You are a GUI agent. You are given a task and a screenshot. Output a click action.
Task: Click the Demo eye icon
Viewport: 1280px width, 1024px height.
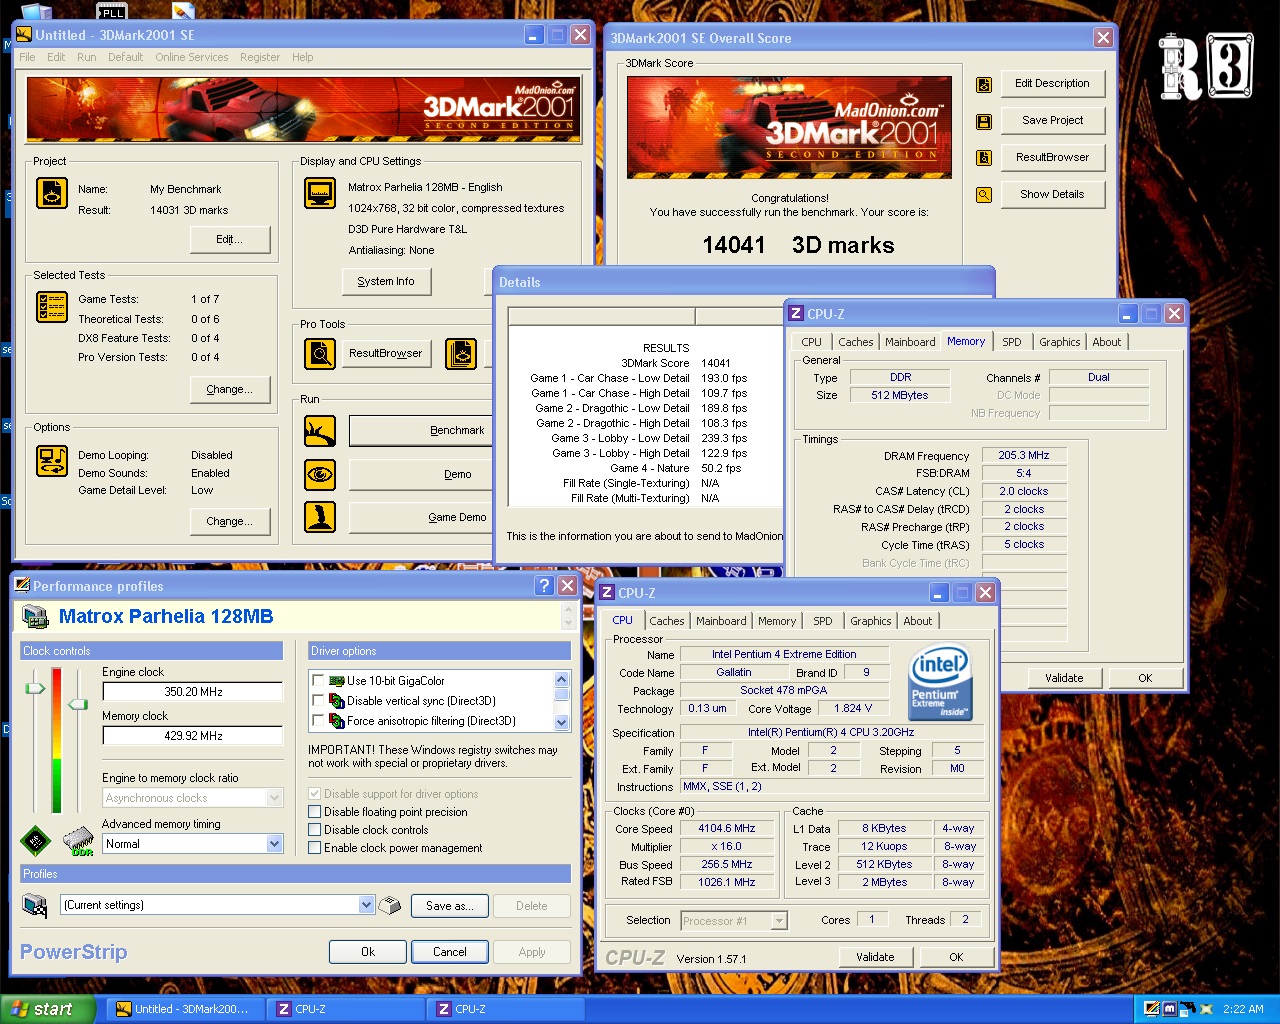(320, 474)
